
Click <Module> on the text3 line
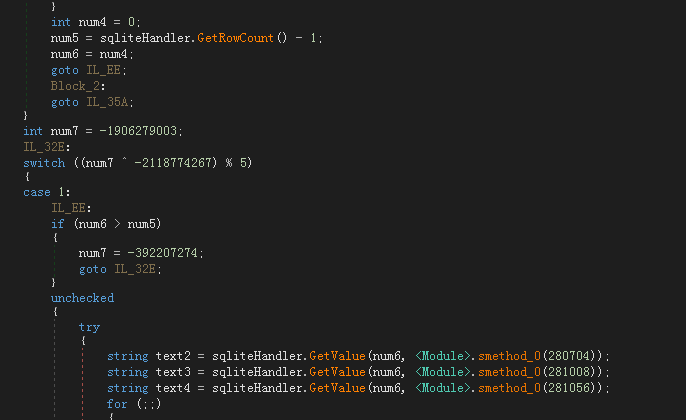click(x=443, y=372)
